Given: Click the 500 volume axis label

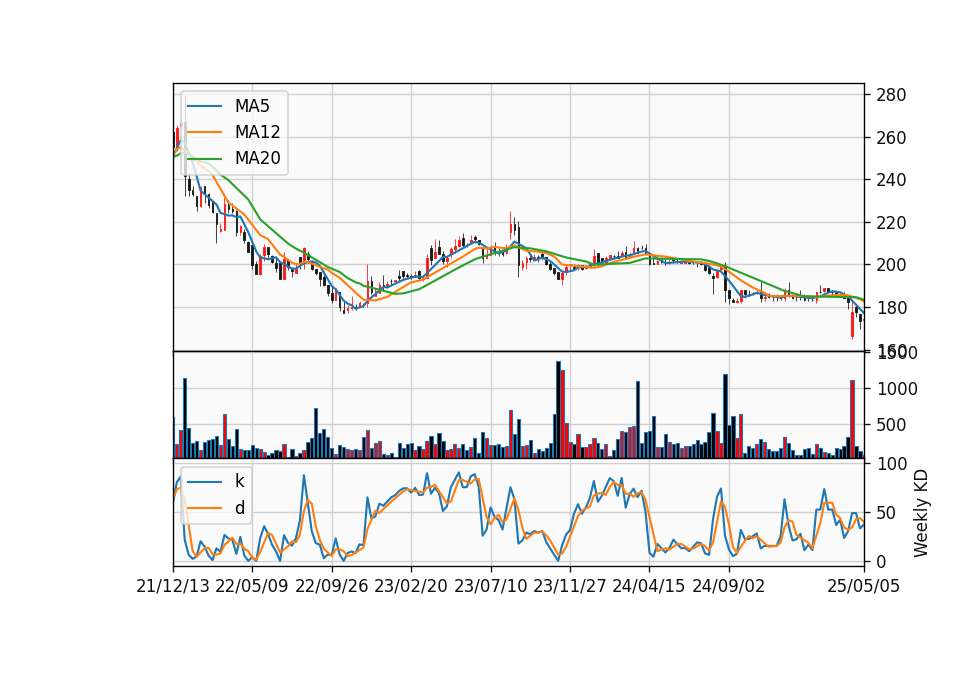Looking at the screenshot, I should coord(891,425).
